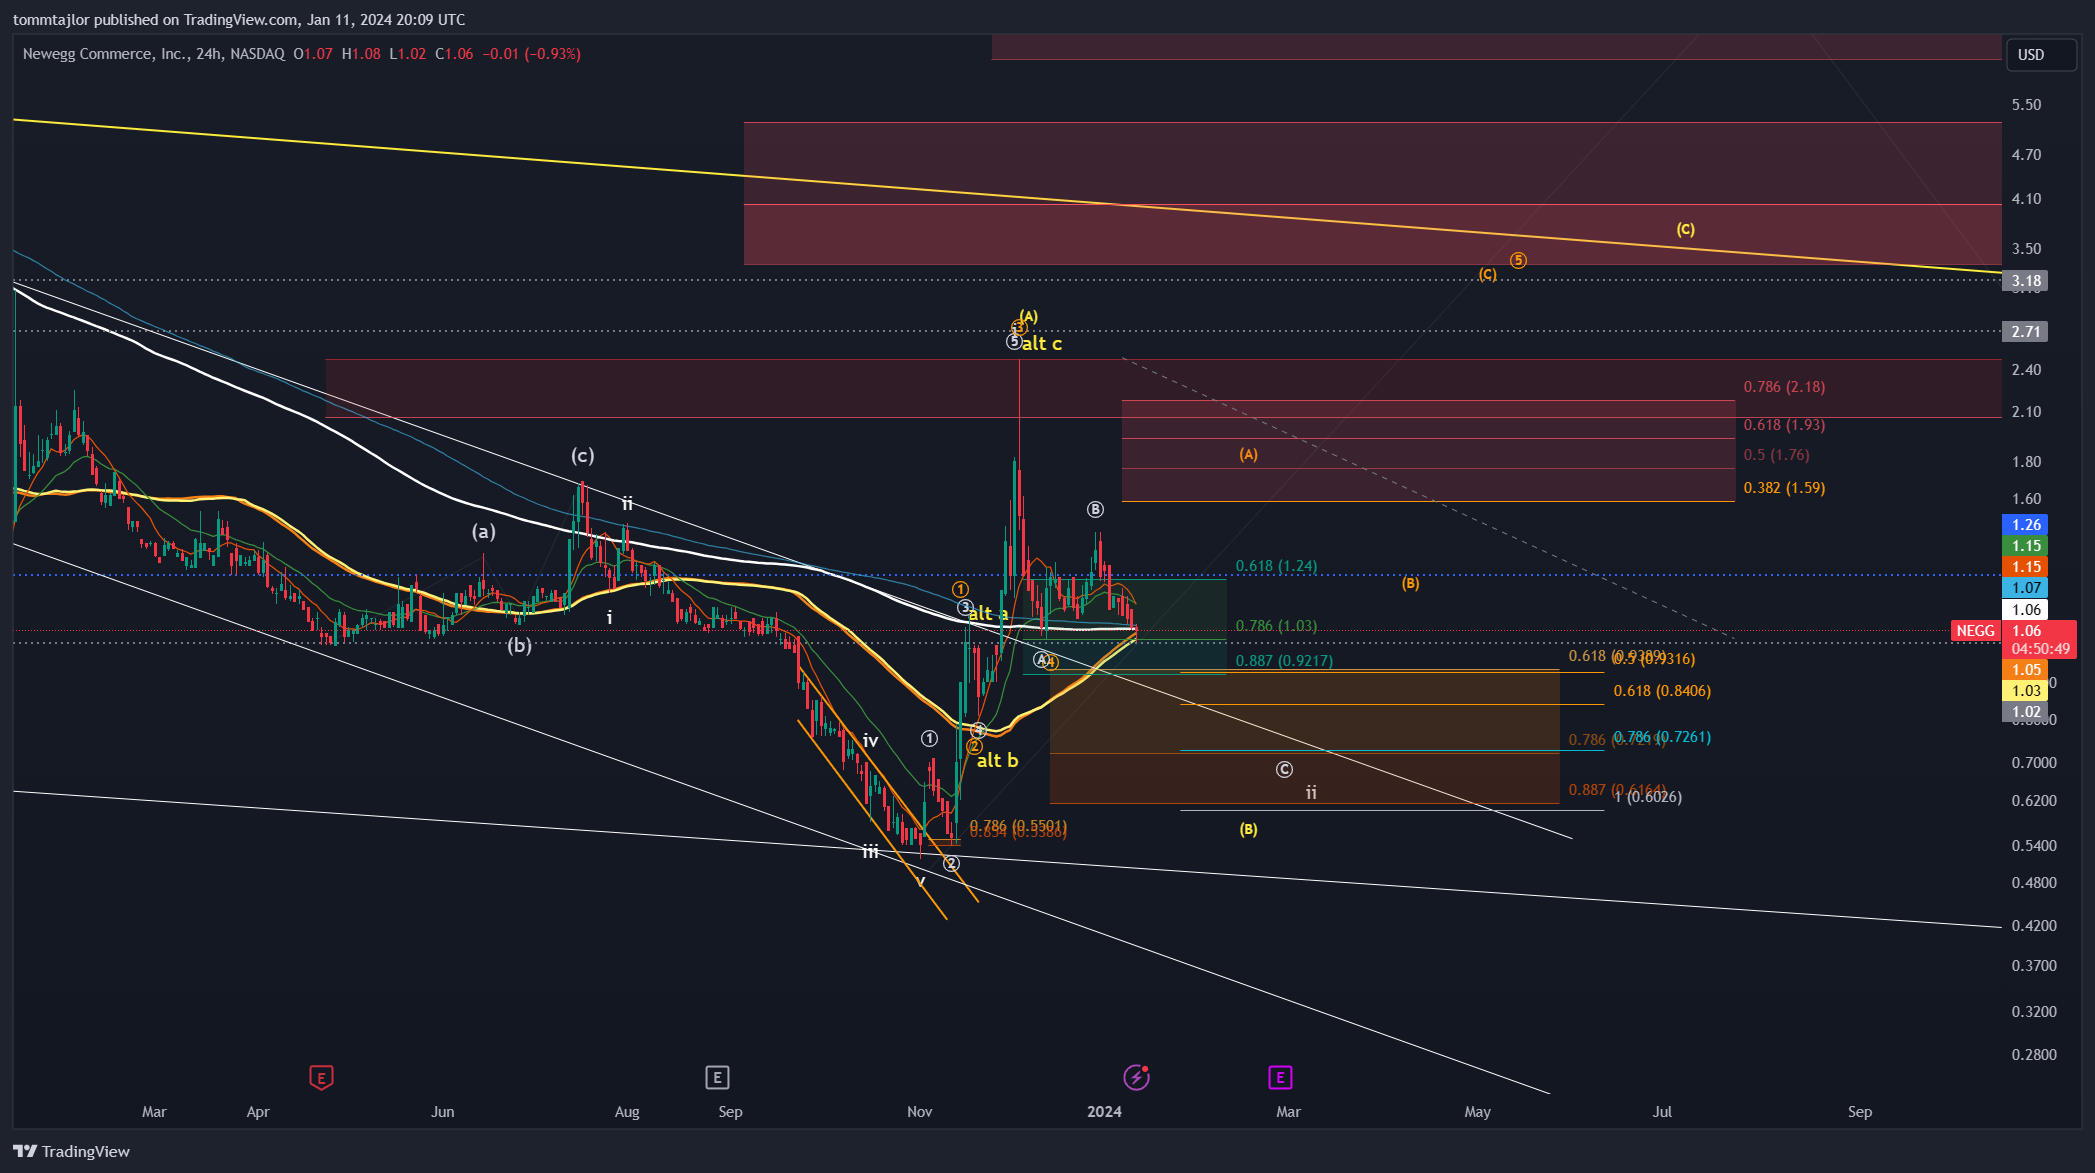The image size is (2095, 1173).
Task: Select the 0.382 (1.59) Fibonacci label
Action: [1784, 488]
